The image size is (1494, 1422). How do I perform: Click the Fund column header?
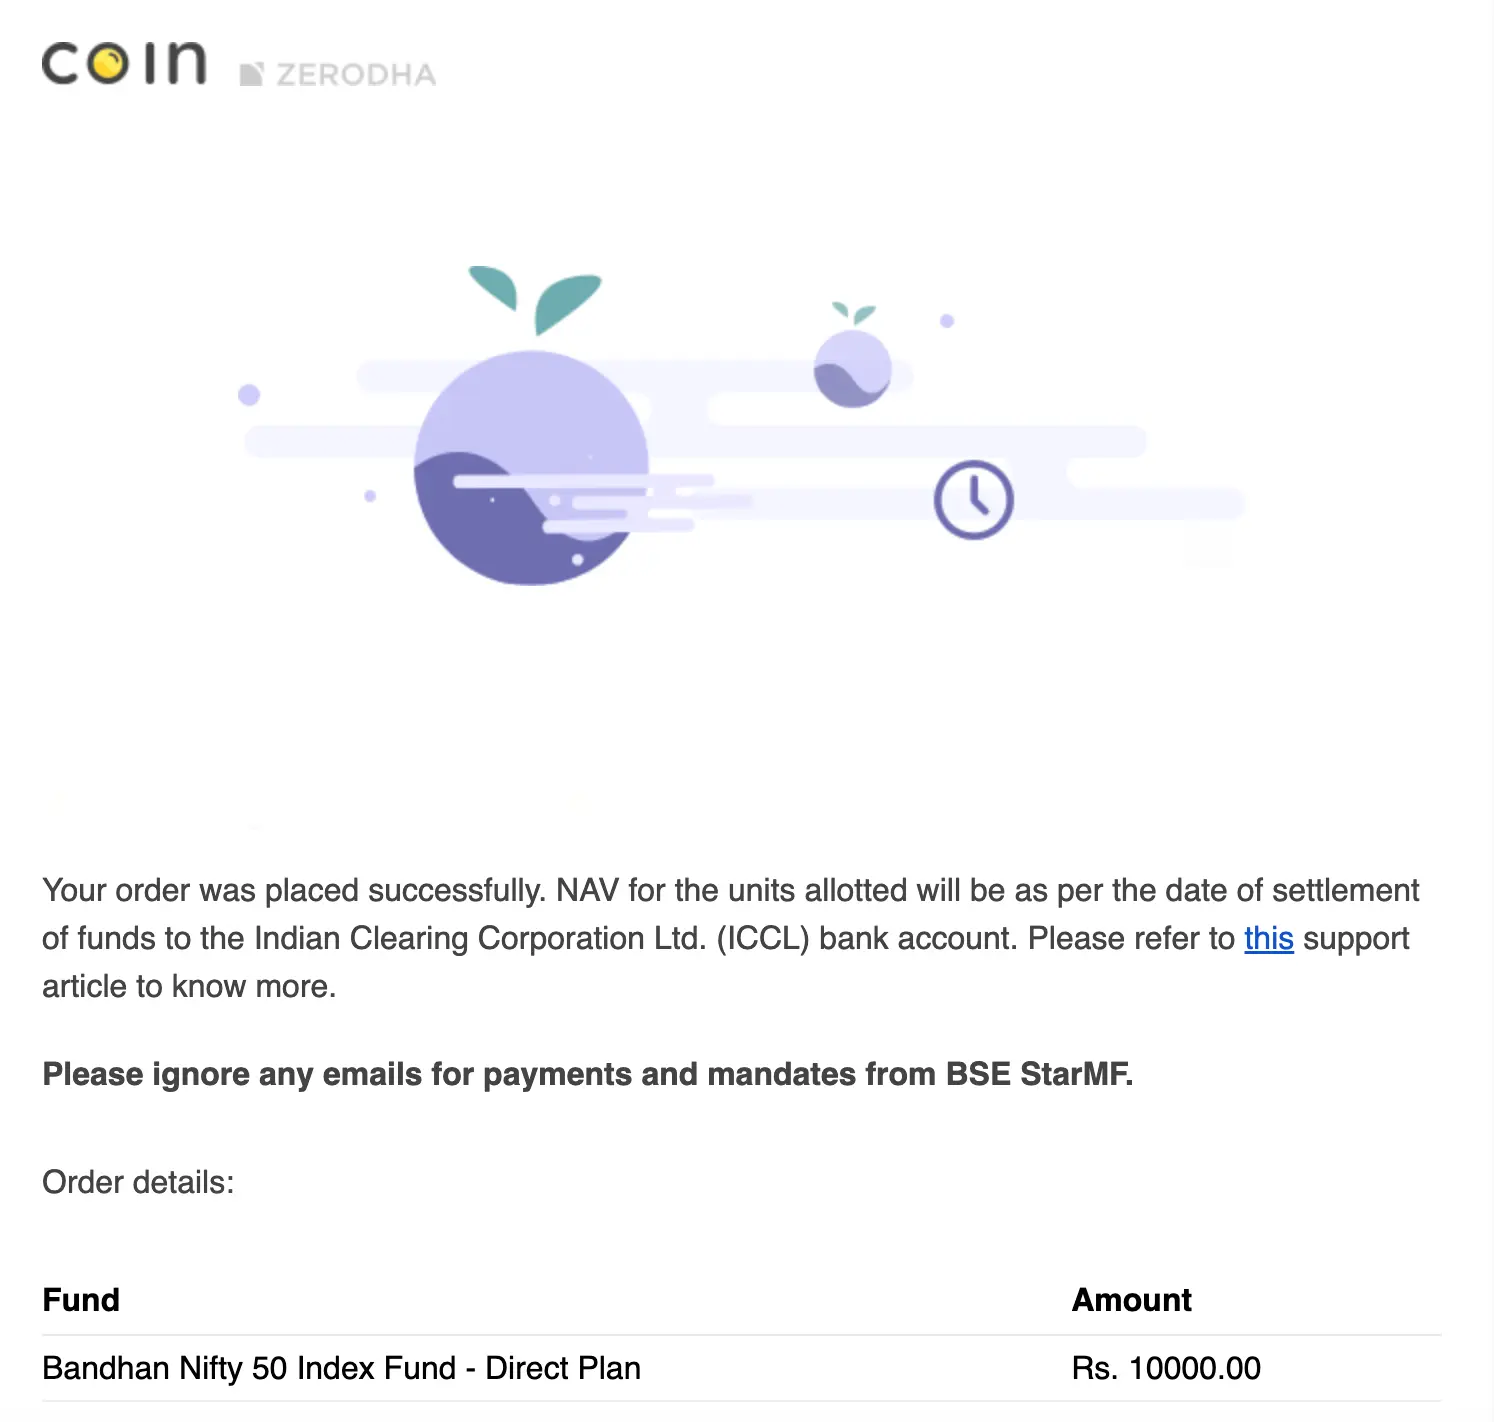[x=81, y=1299]
